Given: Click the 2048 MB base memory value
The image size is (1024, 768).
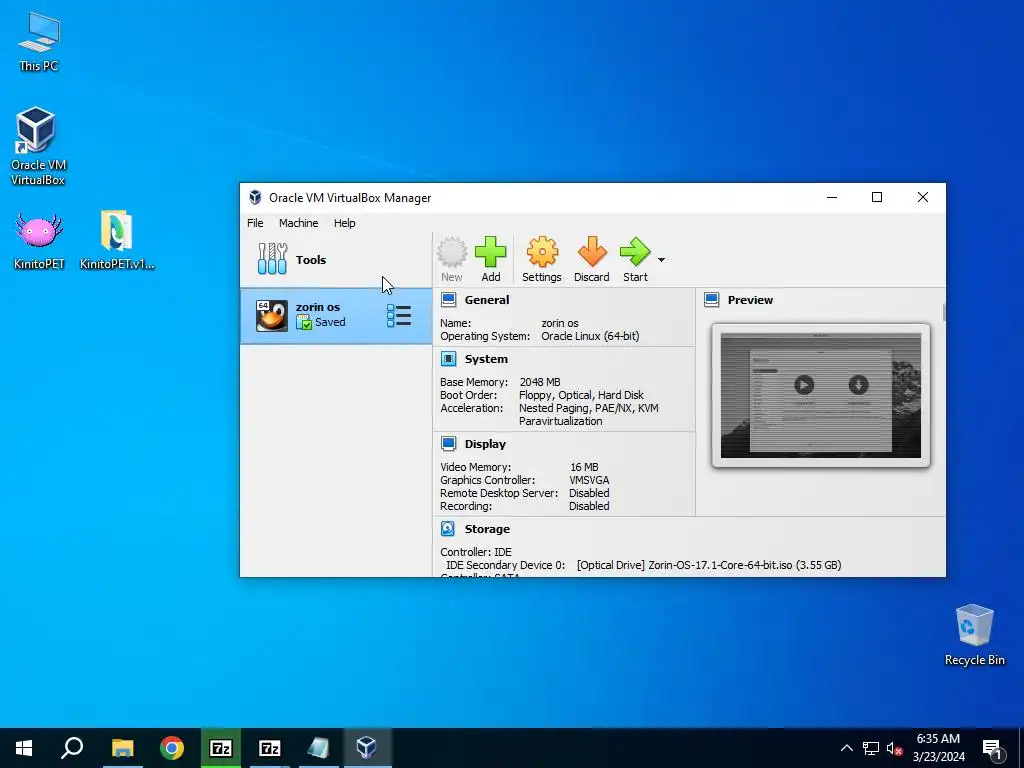Looking at the screenshot, I should coord(540,382).
